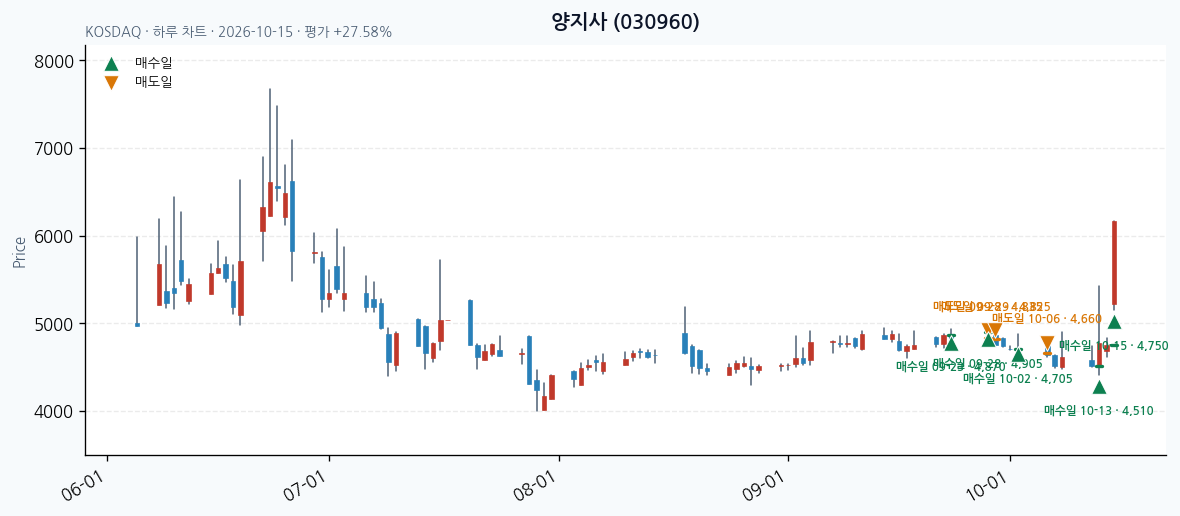Click the Price y-axis label
The height and width of the screenshot is (516, 1180).
[20, 253]
